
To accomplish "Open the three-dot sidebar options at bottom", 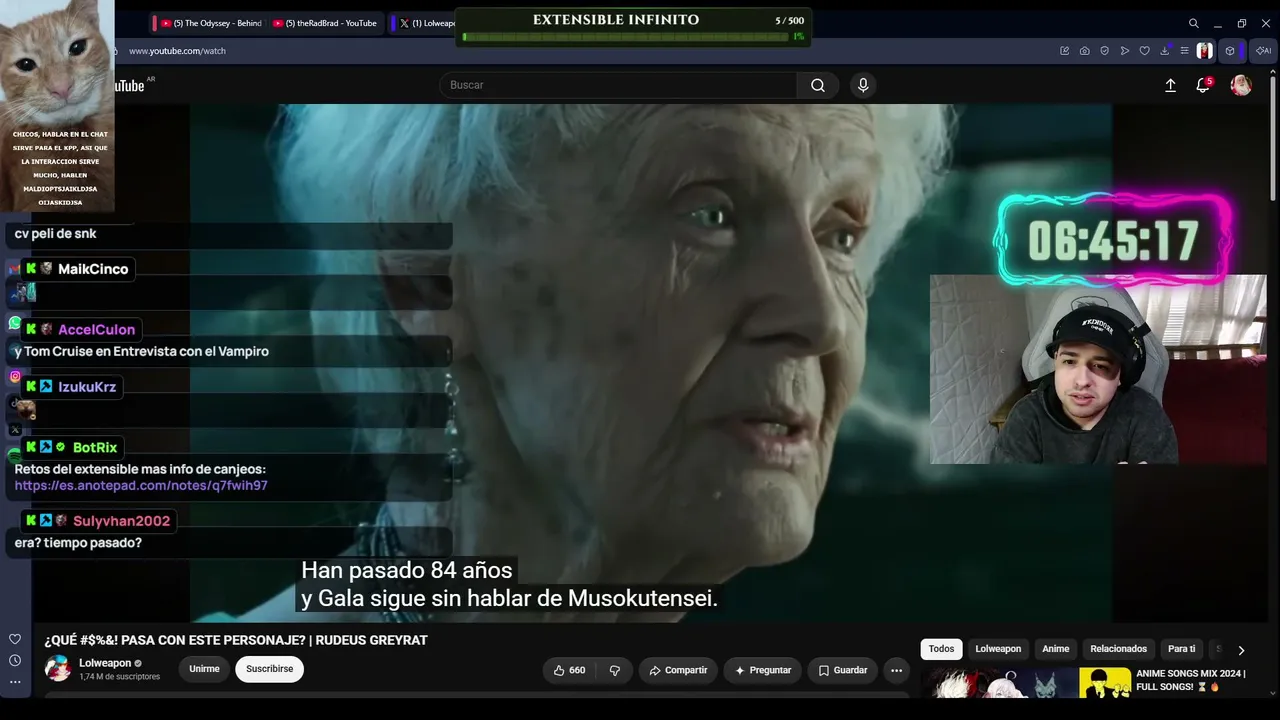I will click(x=15, y=682).
